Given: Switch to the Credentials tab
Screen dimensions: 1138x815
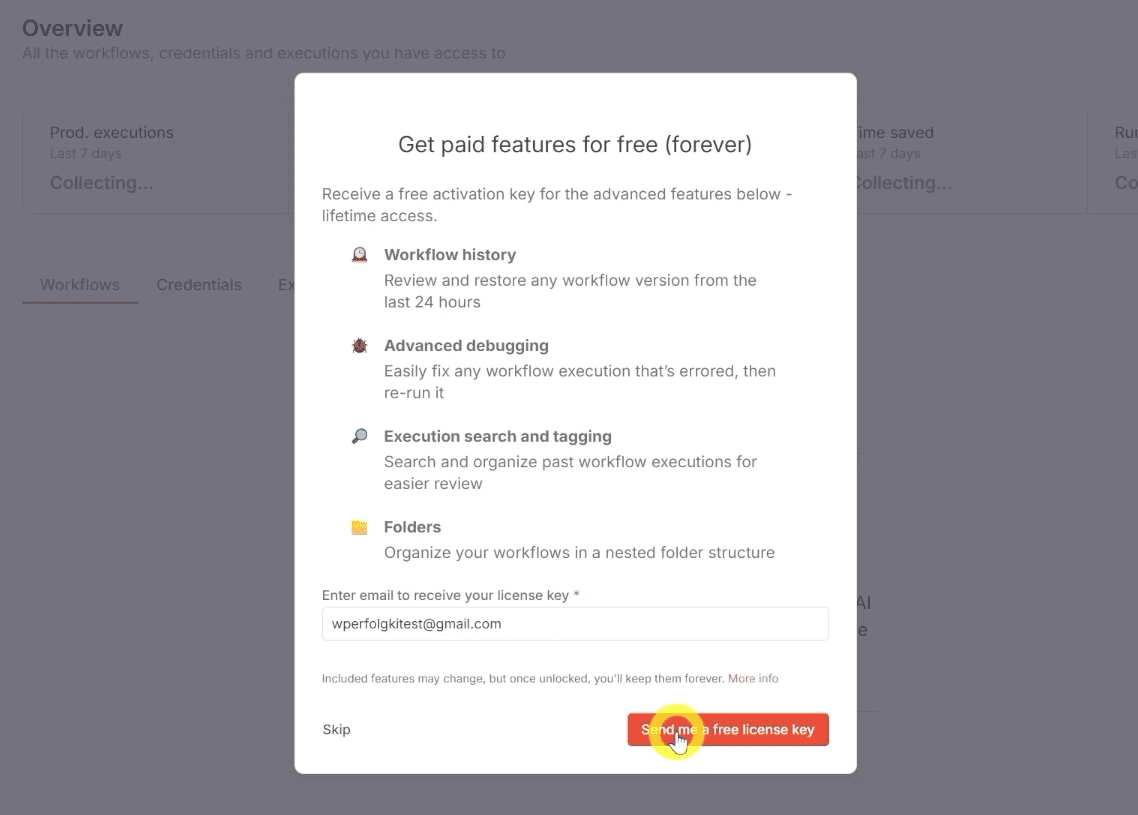Looking at the screenshot, I should 198,285.
